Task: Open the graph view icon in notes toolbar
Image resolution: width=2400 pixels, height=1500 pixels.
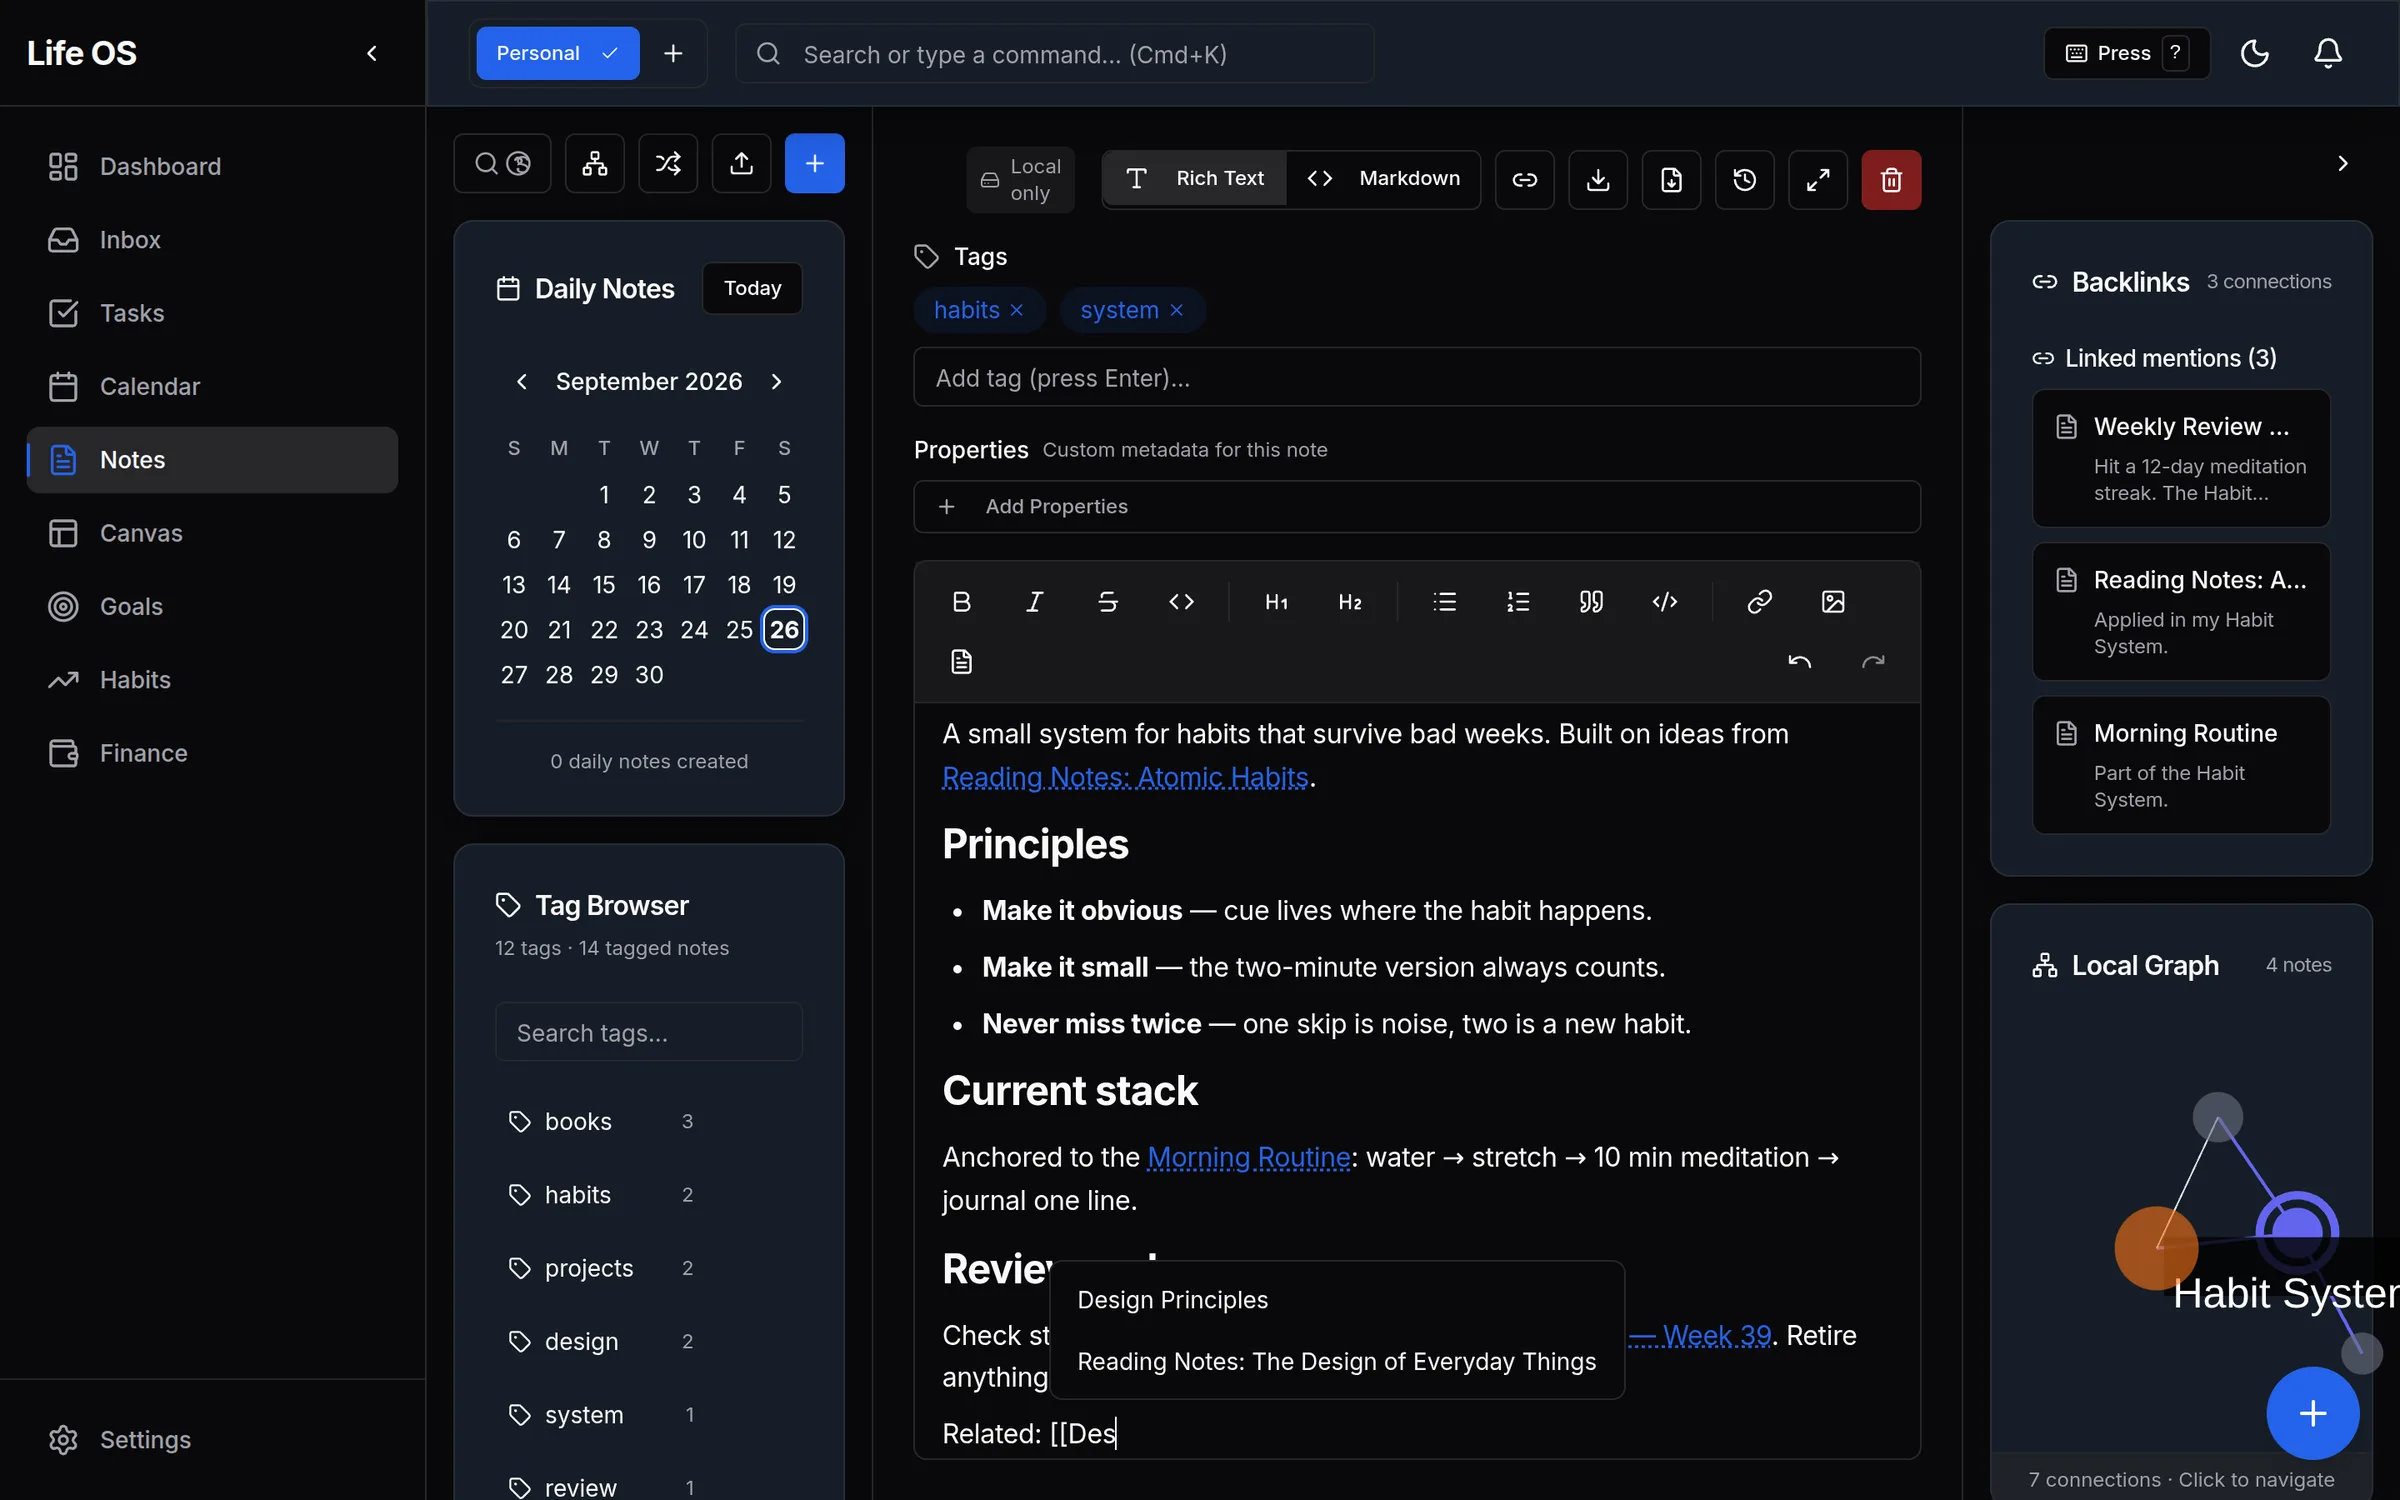Action: pos(594,163)
